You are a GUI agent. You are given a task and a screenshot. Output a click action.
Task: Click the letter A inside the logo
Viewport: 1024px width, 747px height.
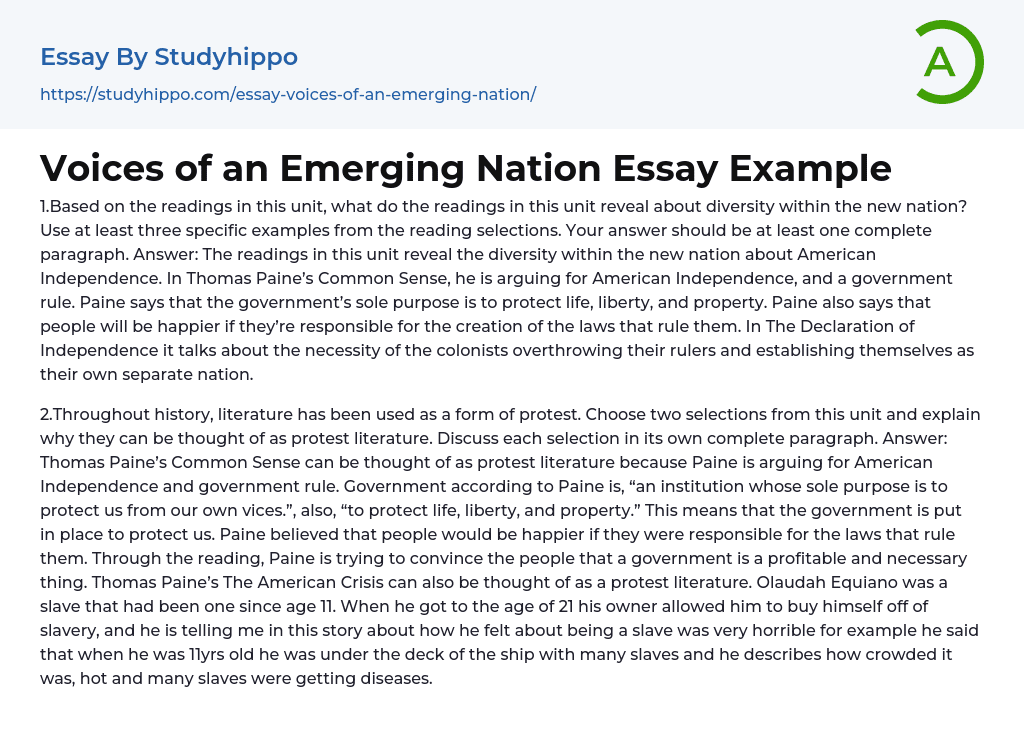coord(940,63)
